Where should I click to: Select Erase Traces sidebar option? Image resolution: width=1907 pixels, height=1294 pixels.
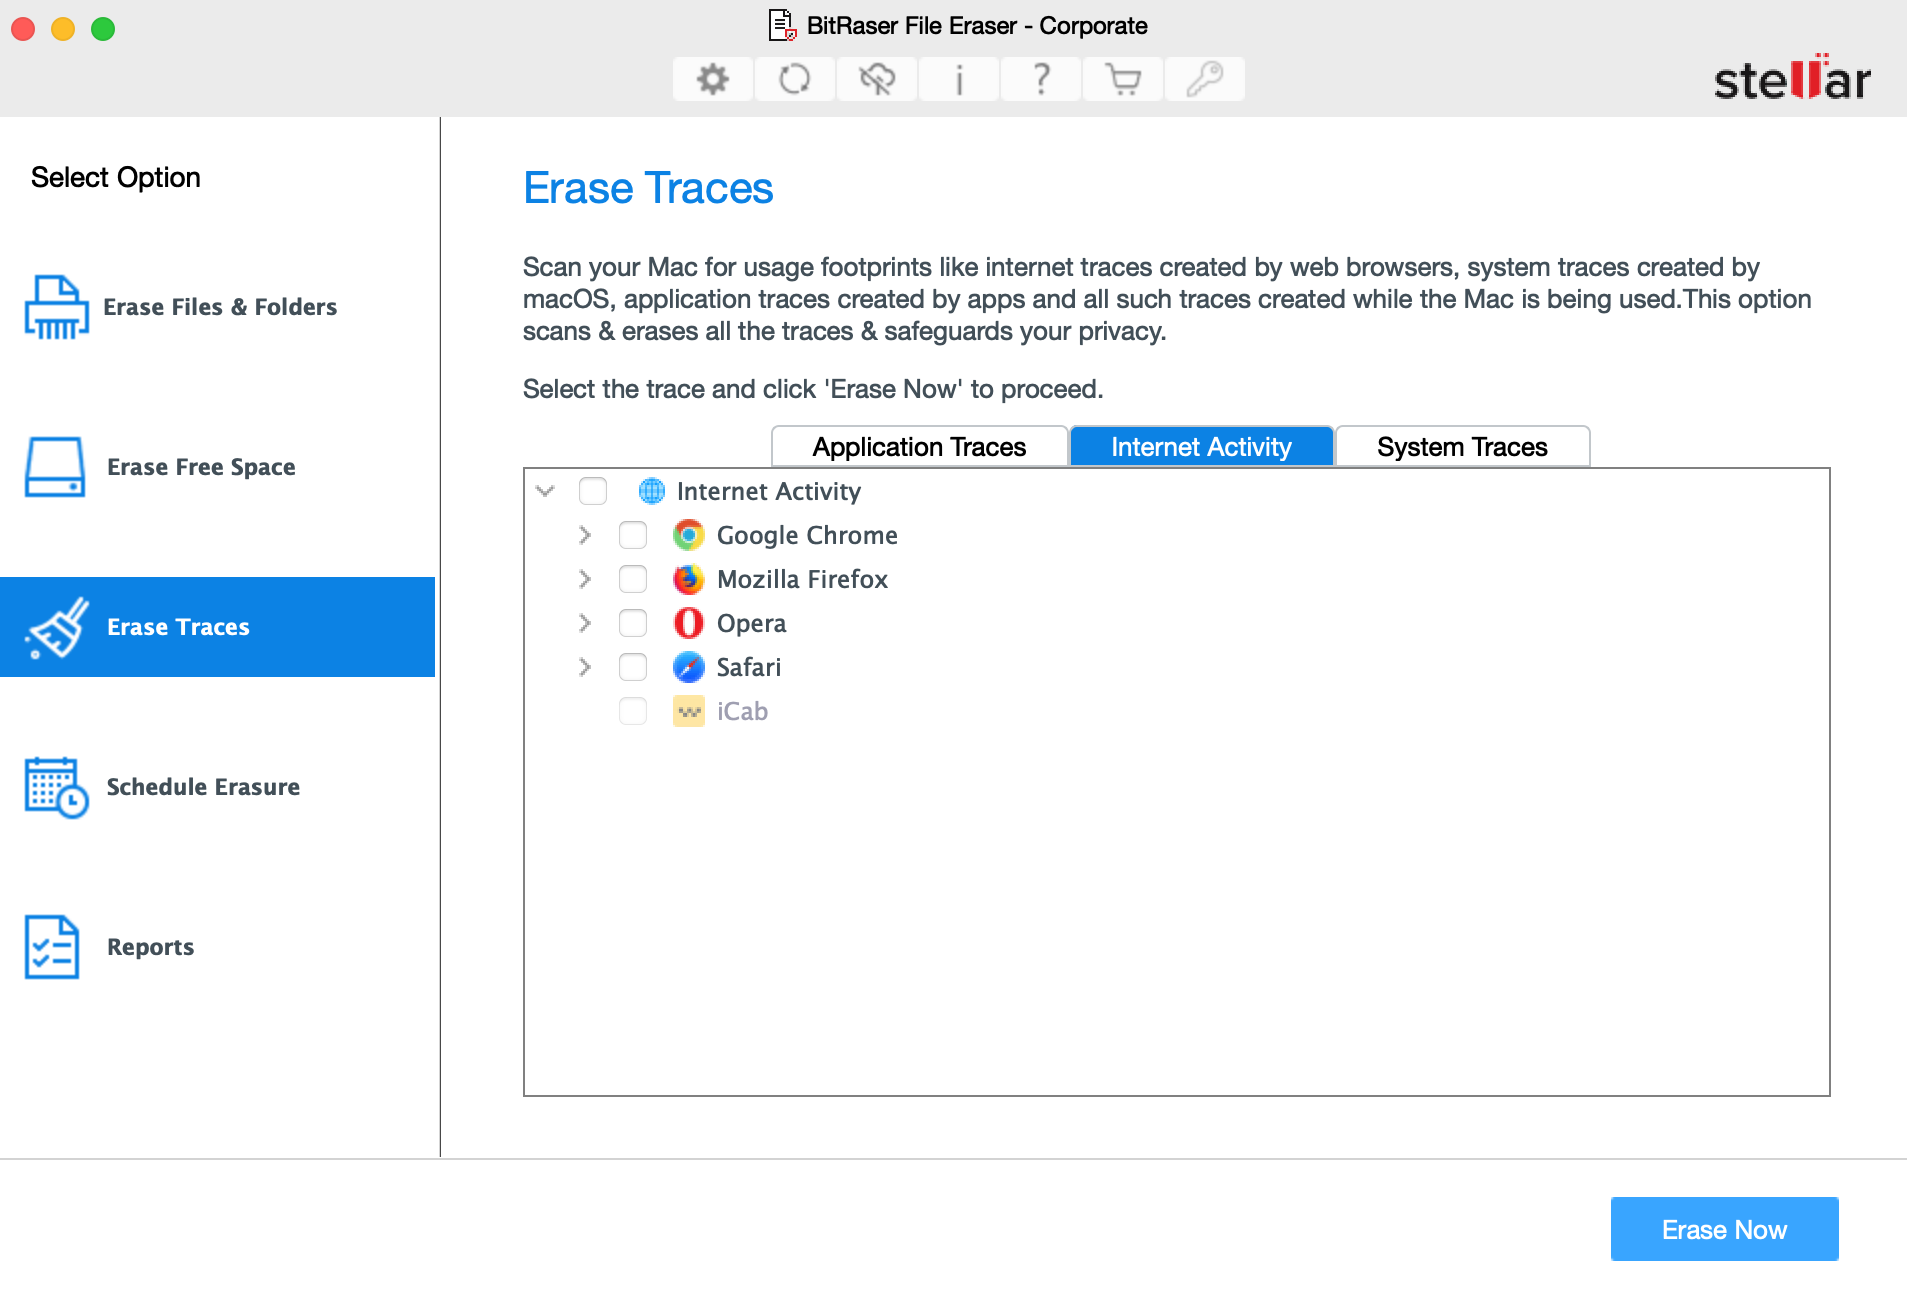click(x=218, y=627)
